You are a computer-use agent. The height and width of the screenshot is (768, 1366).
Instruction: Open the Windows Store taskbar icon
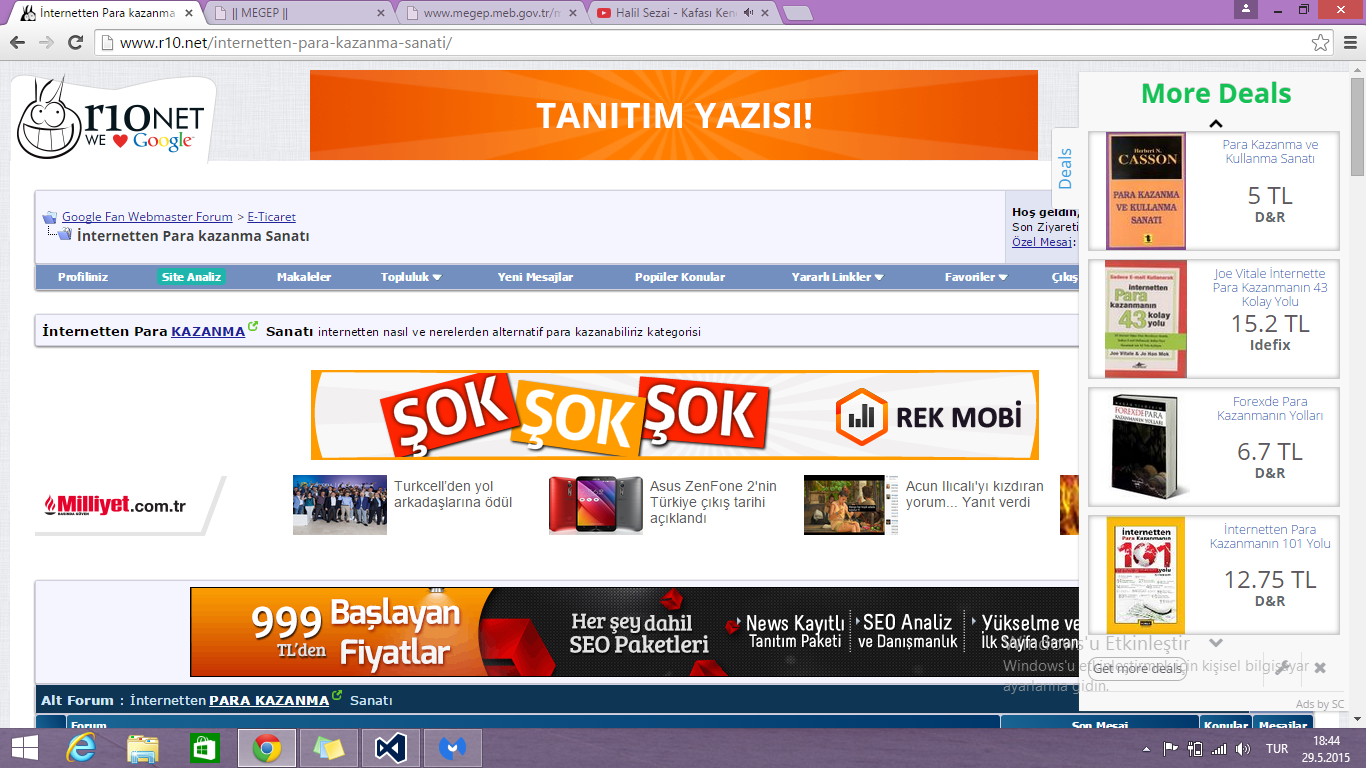point(204,748)
